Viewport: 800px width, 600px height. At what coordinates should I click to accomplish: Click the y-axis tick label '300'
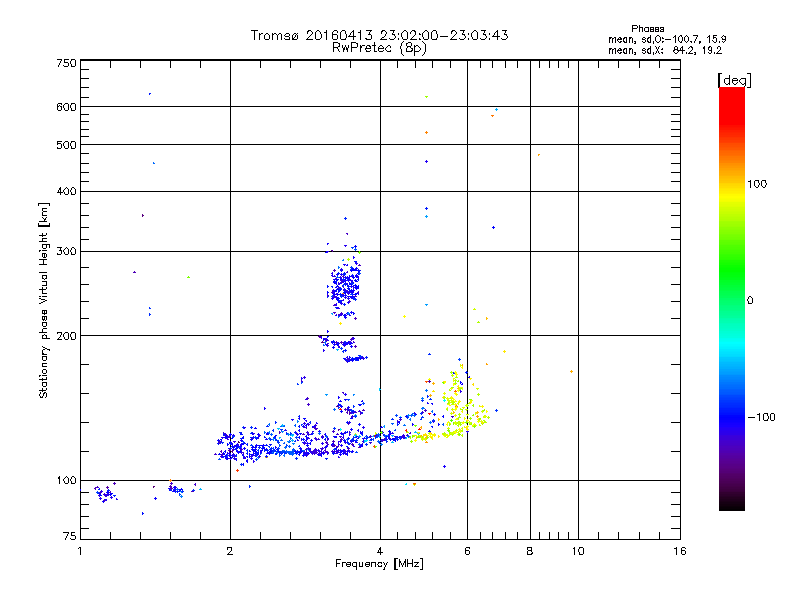pyautogui.click(x=66, y=251)
